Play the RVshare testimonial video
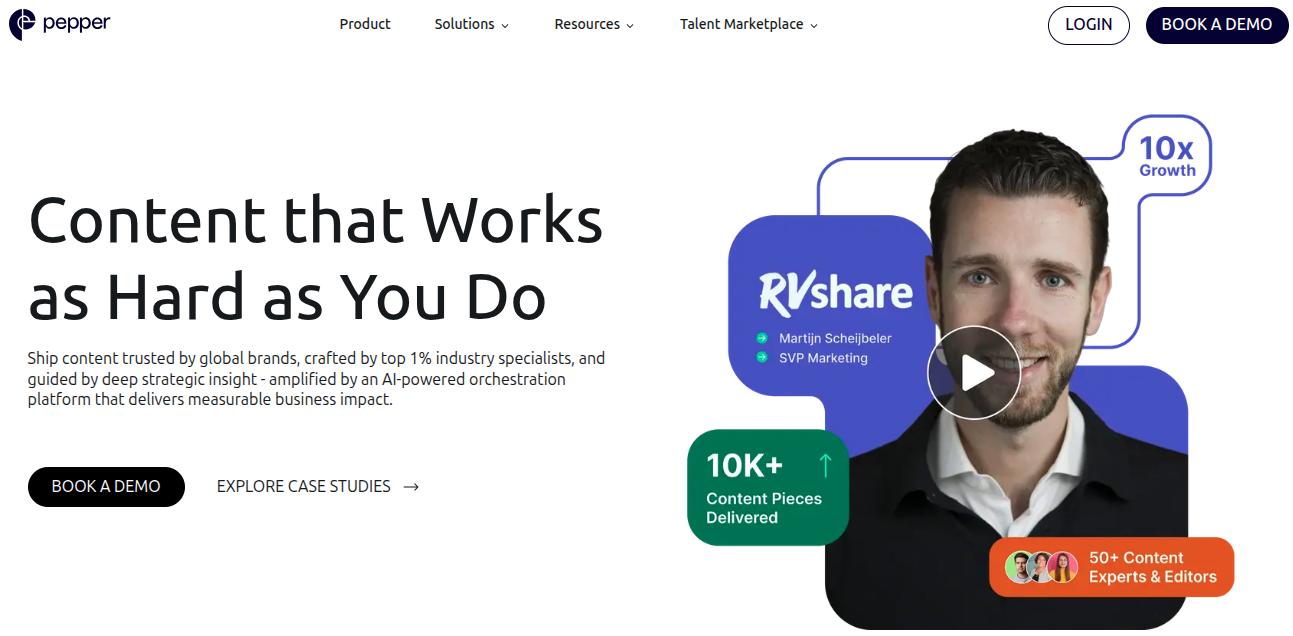The width and height of the screenshot is (1293, 636). coord(973,372)
